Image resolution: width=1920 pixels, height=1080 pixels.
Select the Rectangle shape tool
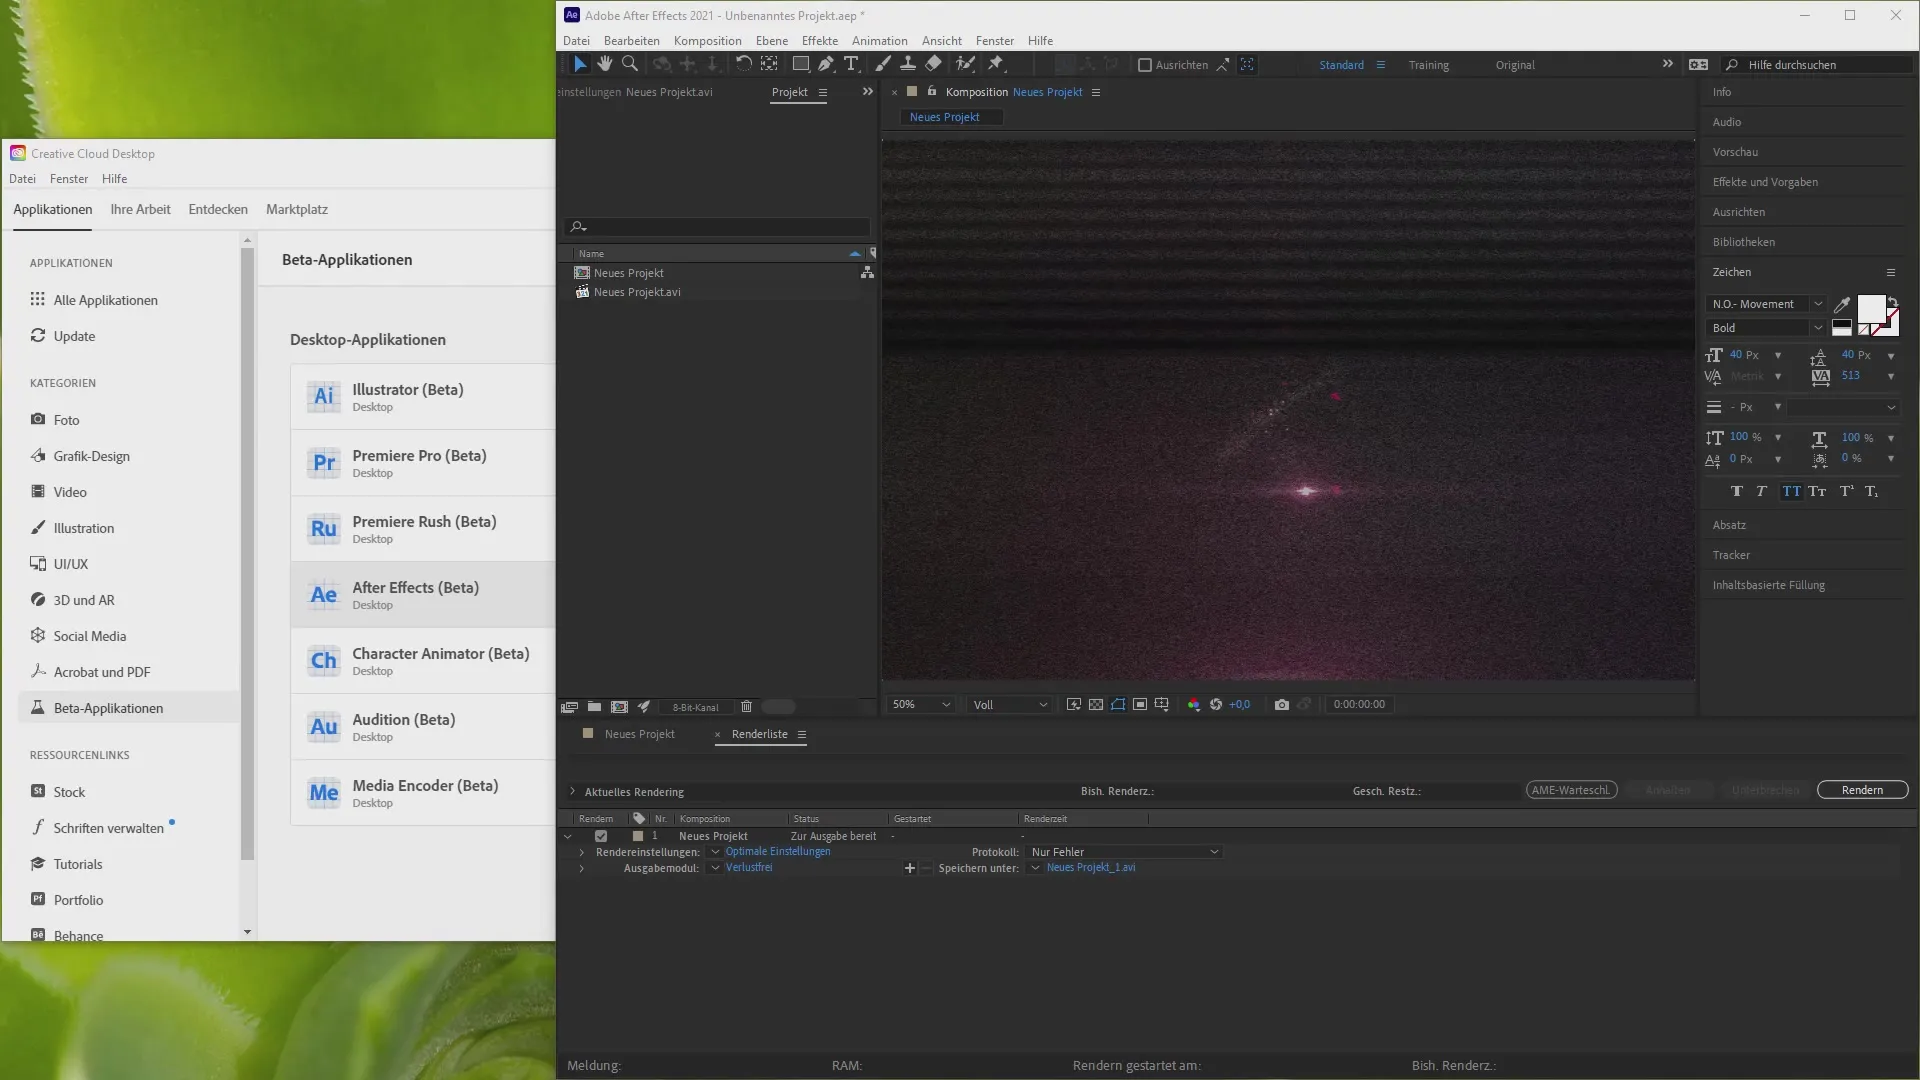801,64
